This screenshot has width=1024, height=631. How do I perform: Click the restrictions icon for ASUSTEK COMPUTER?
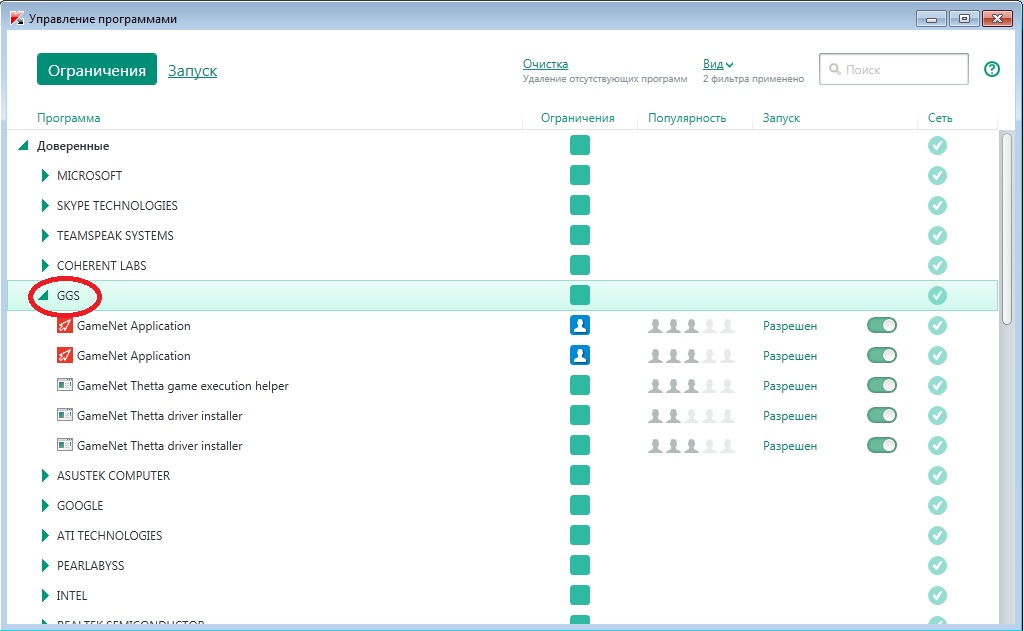point(580,476)
